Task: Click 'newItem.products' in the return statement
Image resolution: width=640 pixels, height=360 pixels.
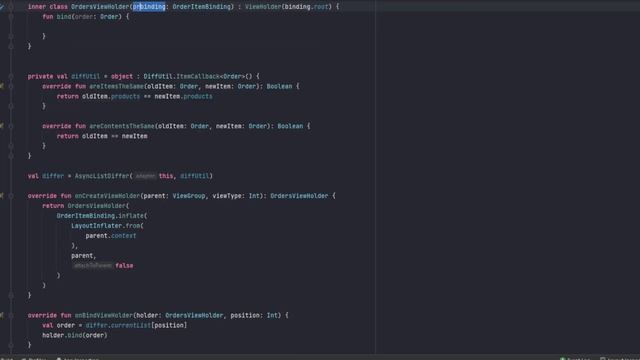Action: pyautogui.click(x=183, y=96)
